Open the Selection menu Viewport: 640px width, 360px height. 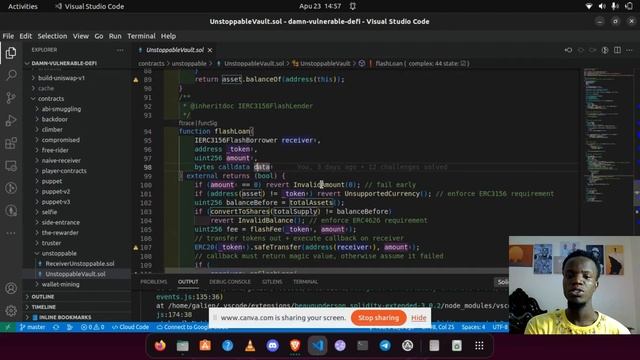pyautogui.click(x=52, y=36)
